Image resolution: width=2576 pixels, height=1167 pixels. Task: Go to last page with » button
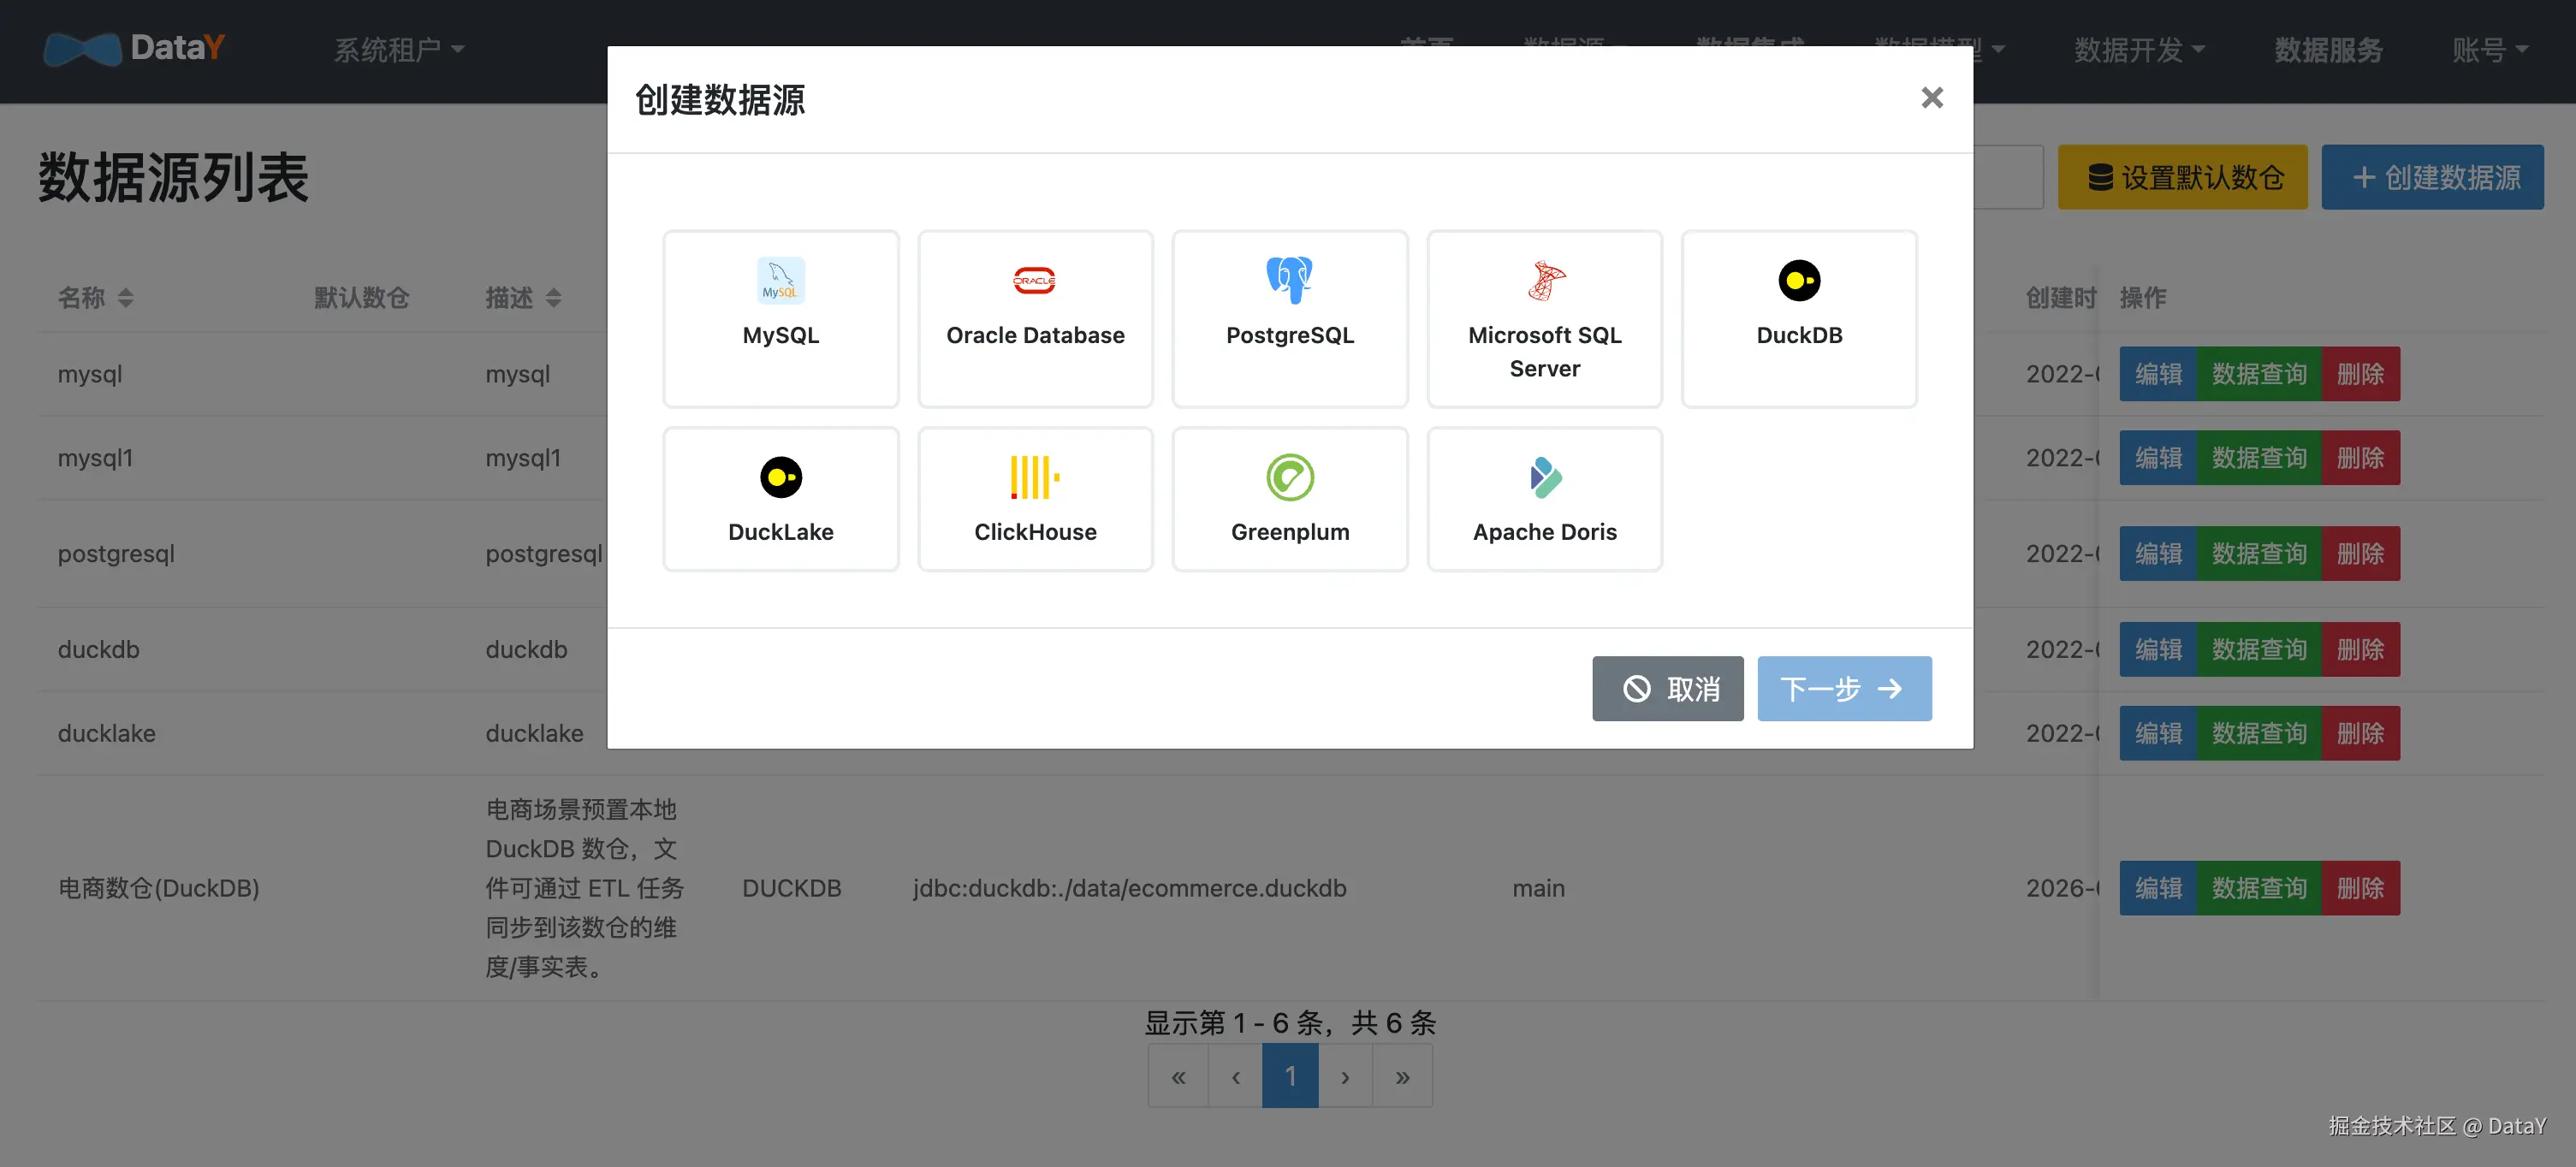(x=1402, y=1076)
